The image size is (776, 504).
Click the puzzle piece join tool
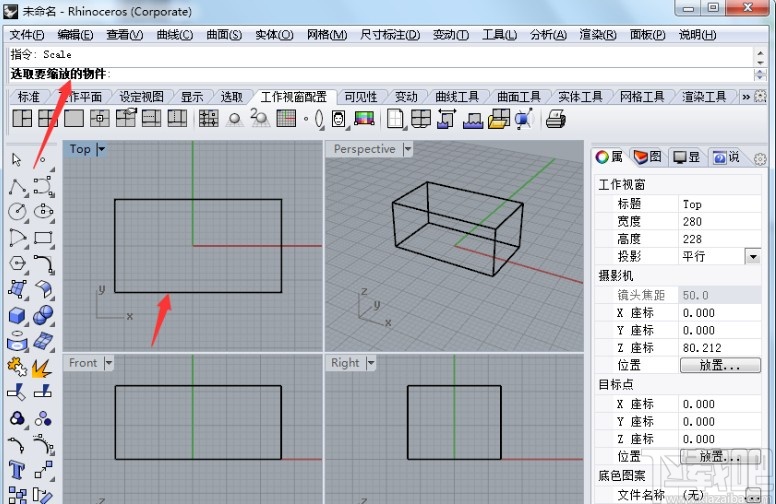(17, 367)
